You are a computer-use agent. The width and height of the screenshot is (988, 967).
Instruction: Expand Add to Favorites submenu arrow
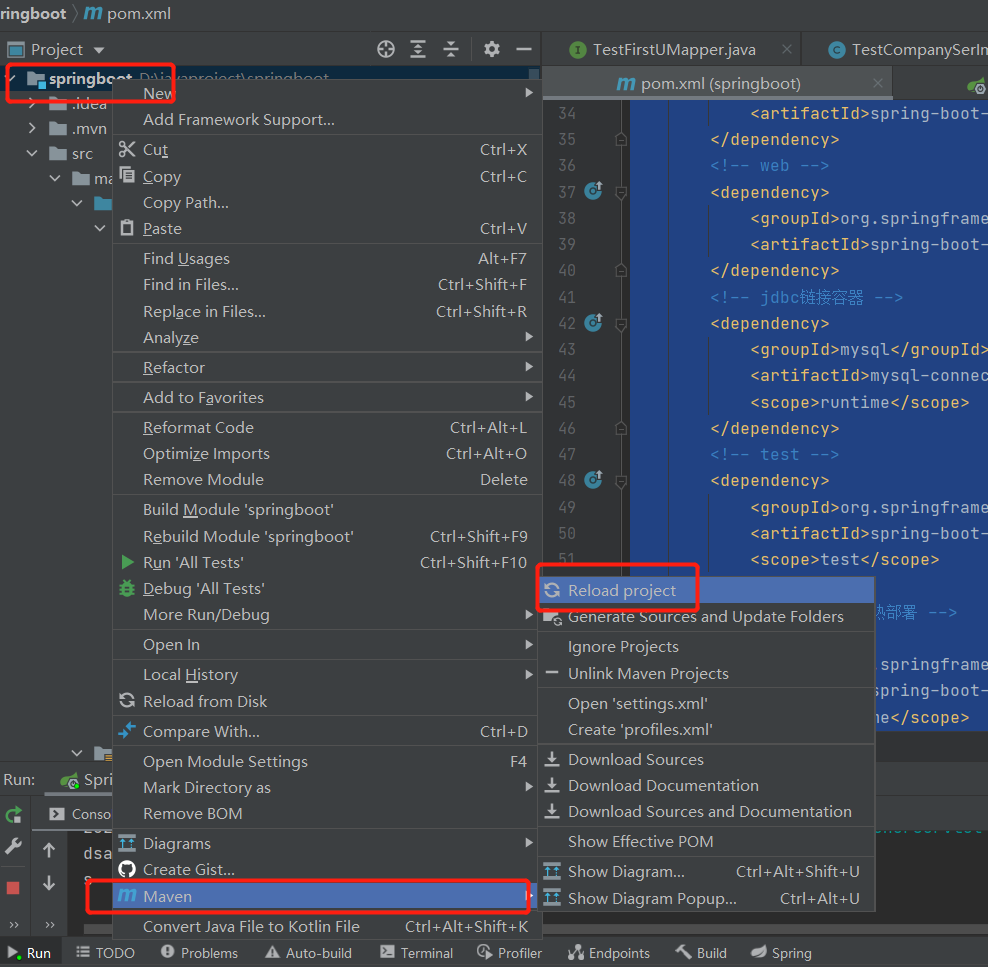pyautogui.click(x=529, y=397)
